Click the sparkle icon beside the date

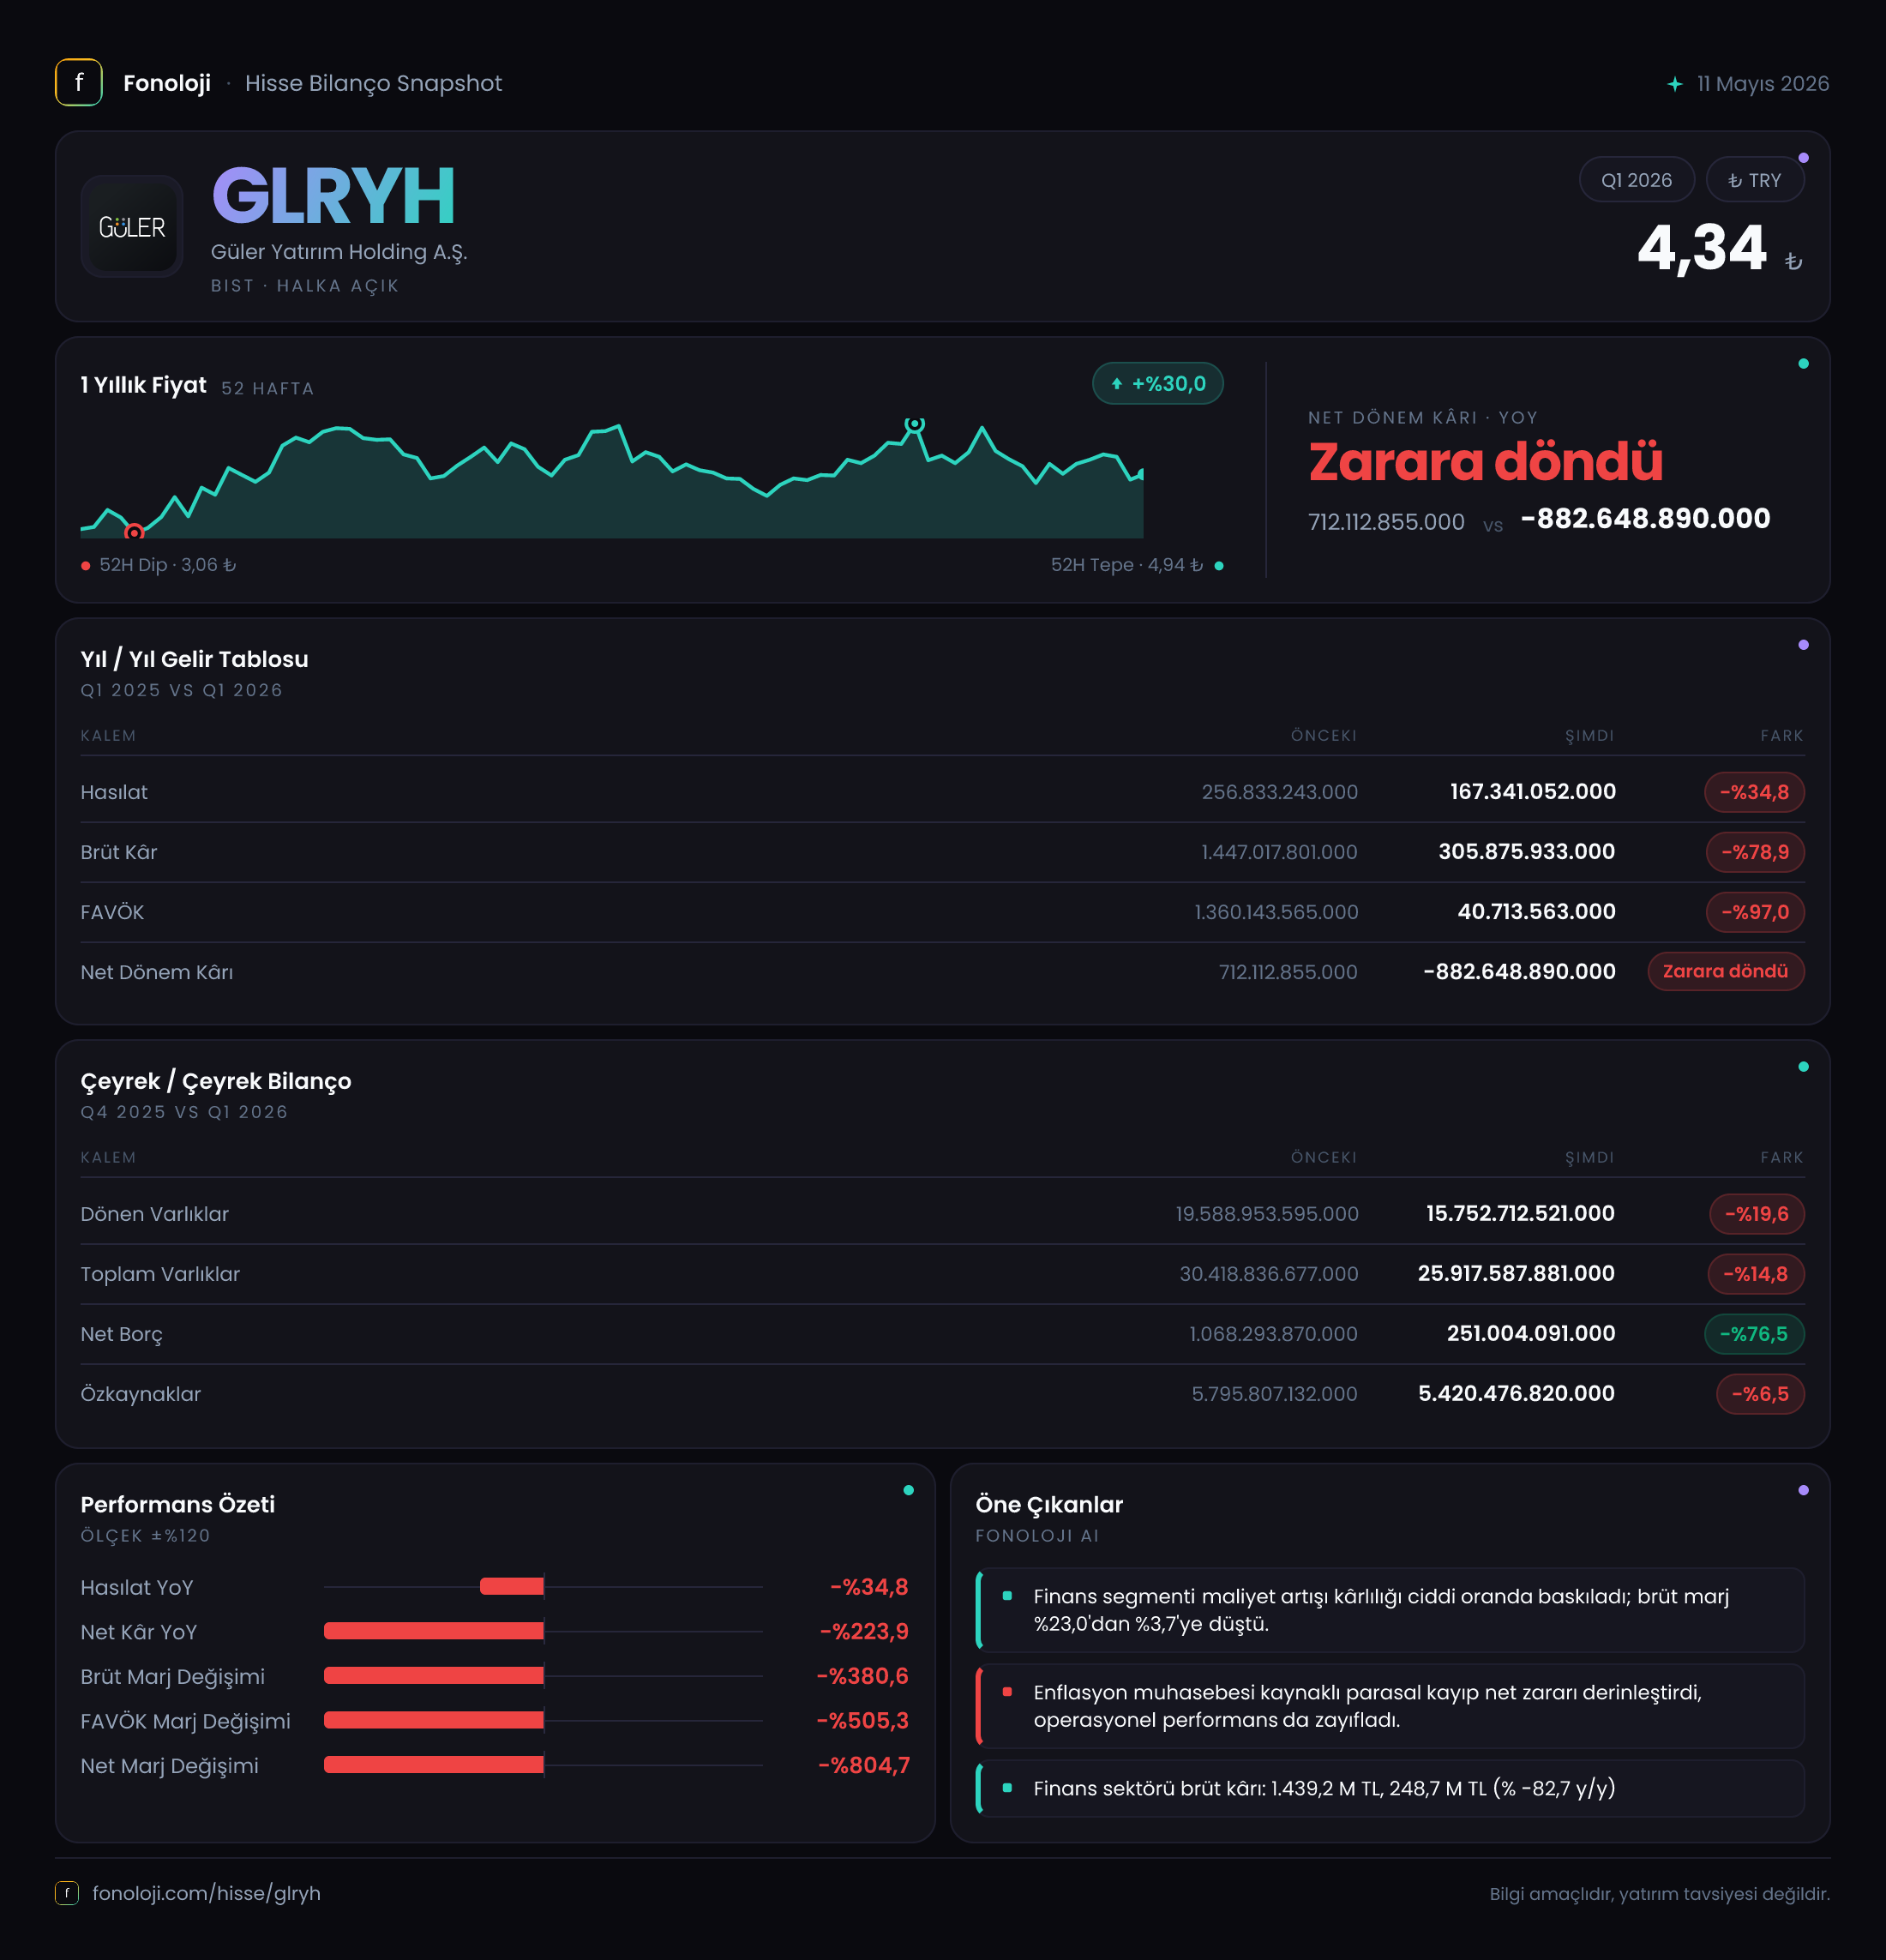[1675, 84]
